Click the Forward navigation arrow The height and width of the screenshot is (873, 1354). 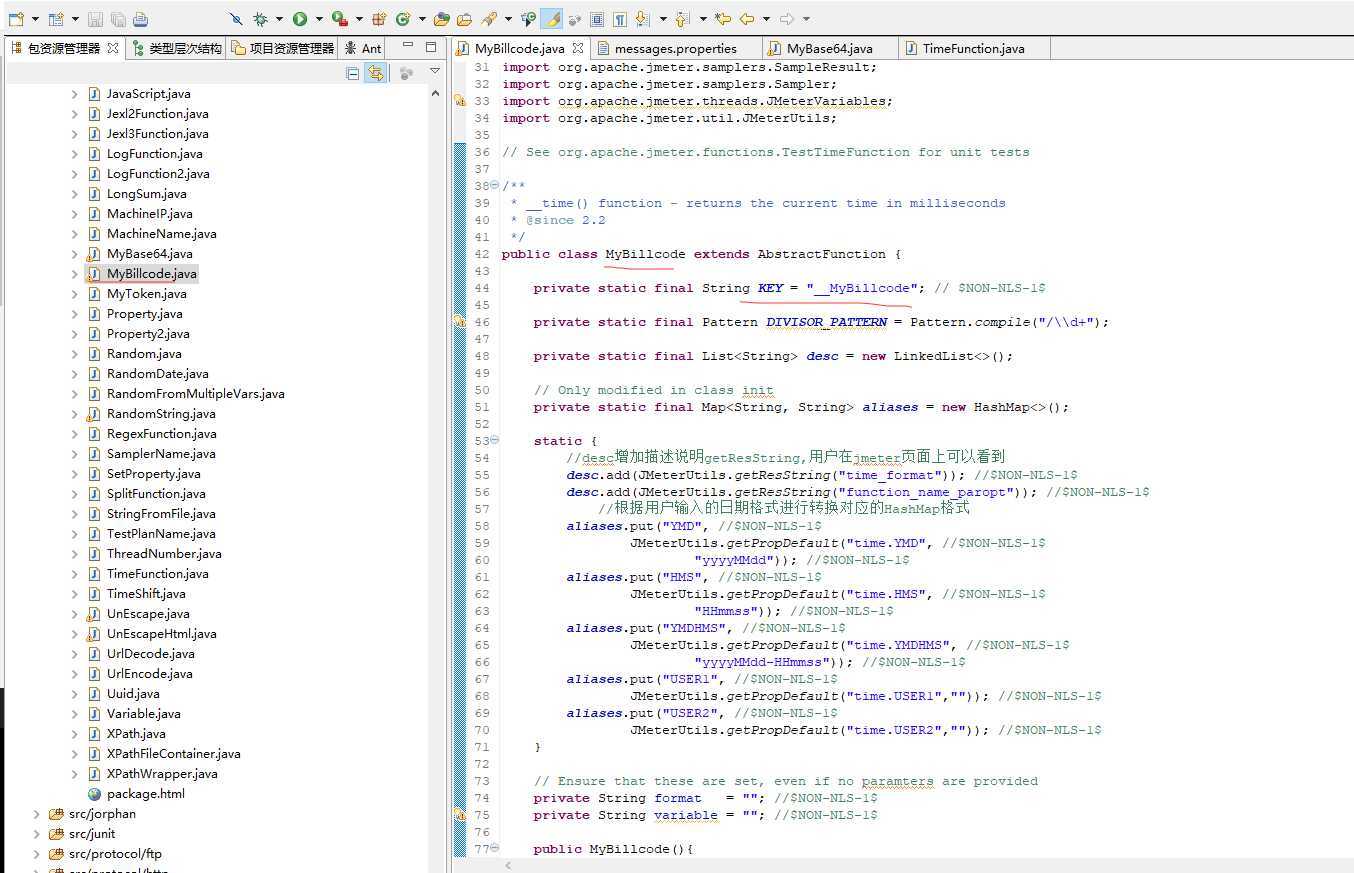787,18
